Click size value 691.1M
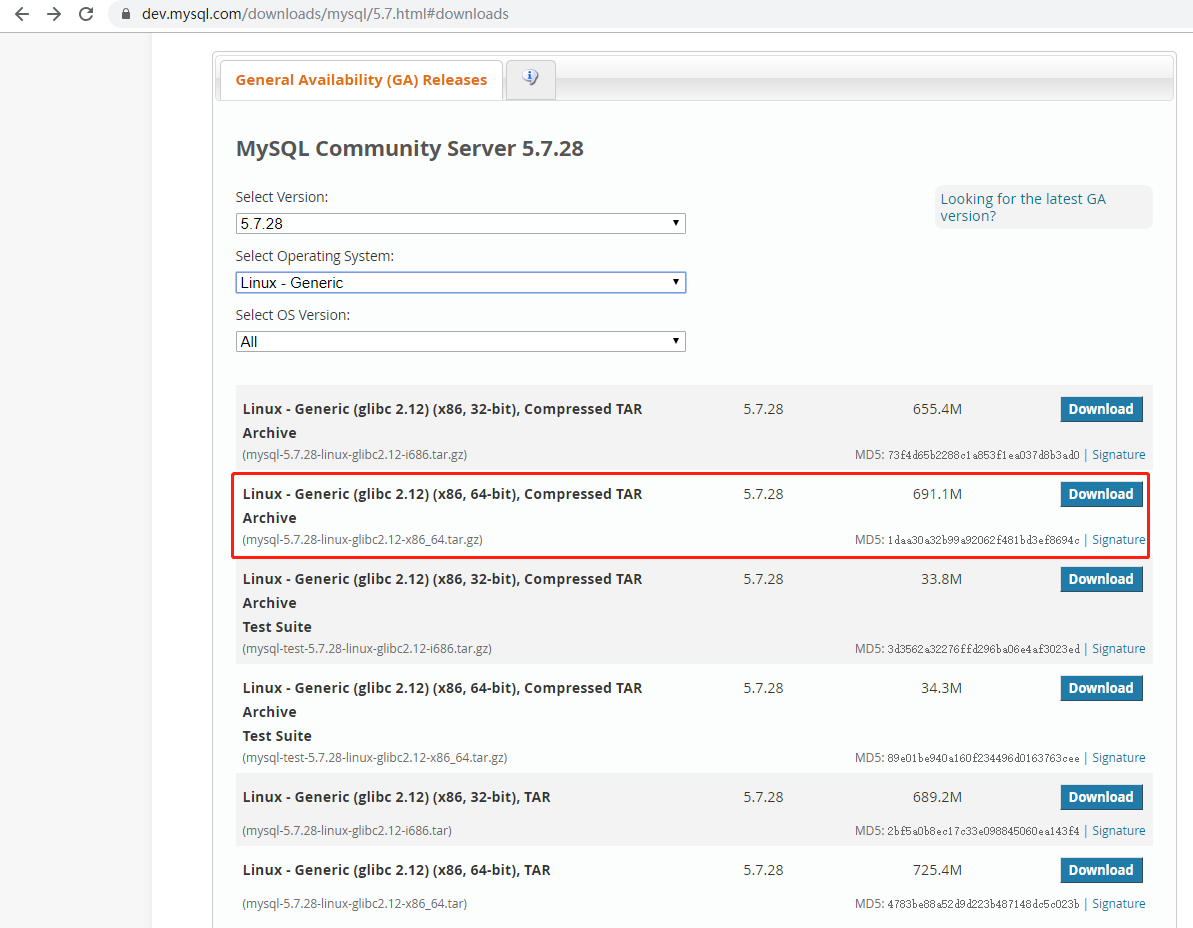 pos(937,494)
